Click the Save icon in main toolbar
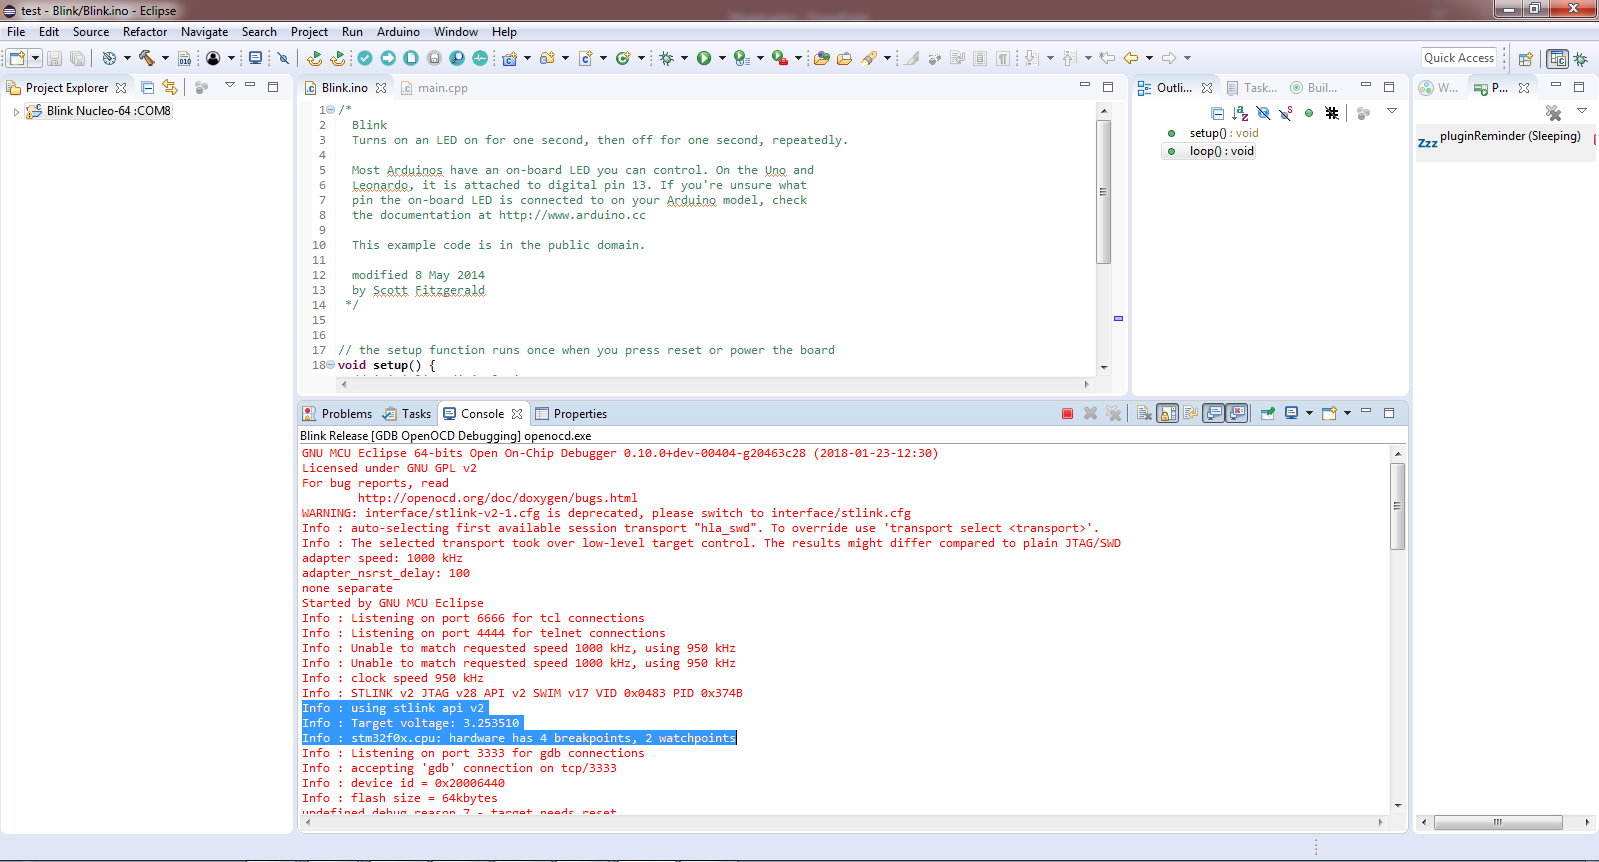 tap(55, 59)
